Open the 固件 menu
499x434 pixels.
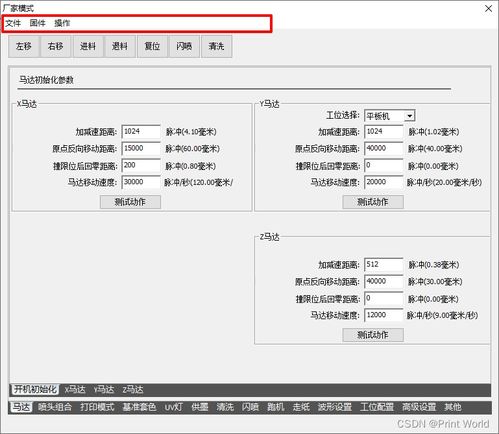37,23
